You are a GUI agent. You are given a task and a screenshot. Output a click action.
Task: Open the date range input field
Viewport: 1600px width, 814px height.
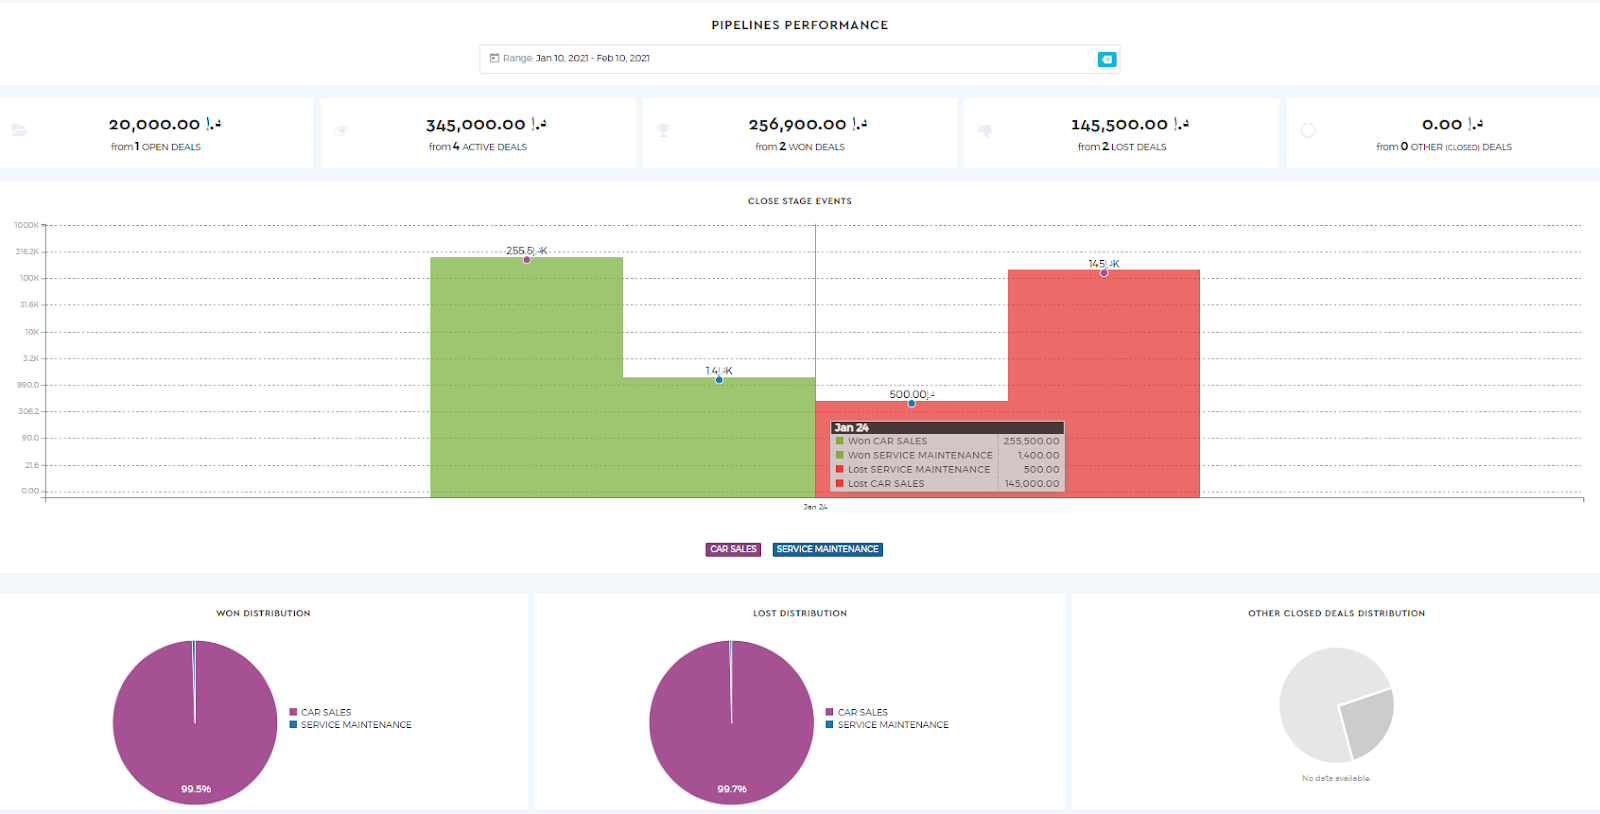tap(799, 59)
